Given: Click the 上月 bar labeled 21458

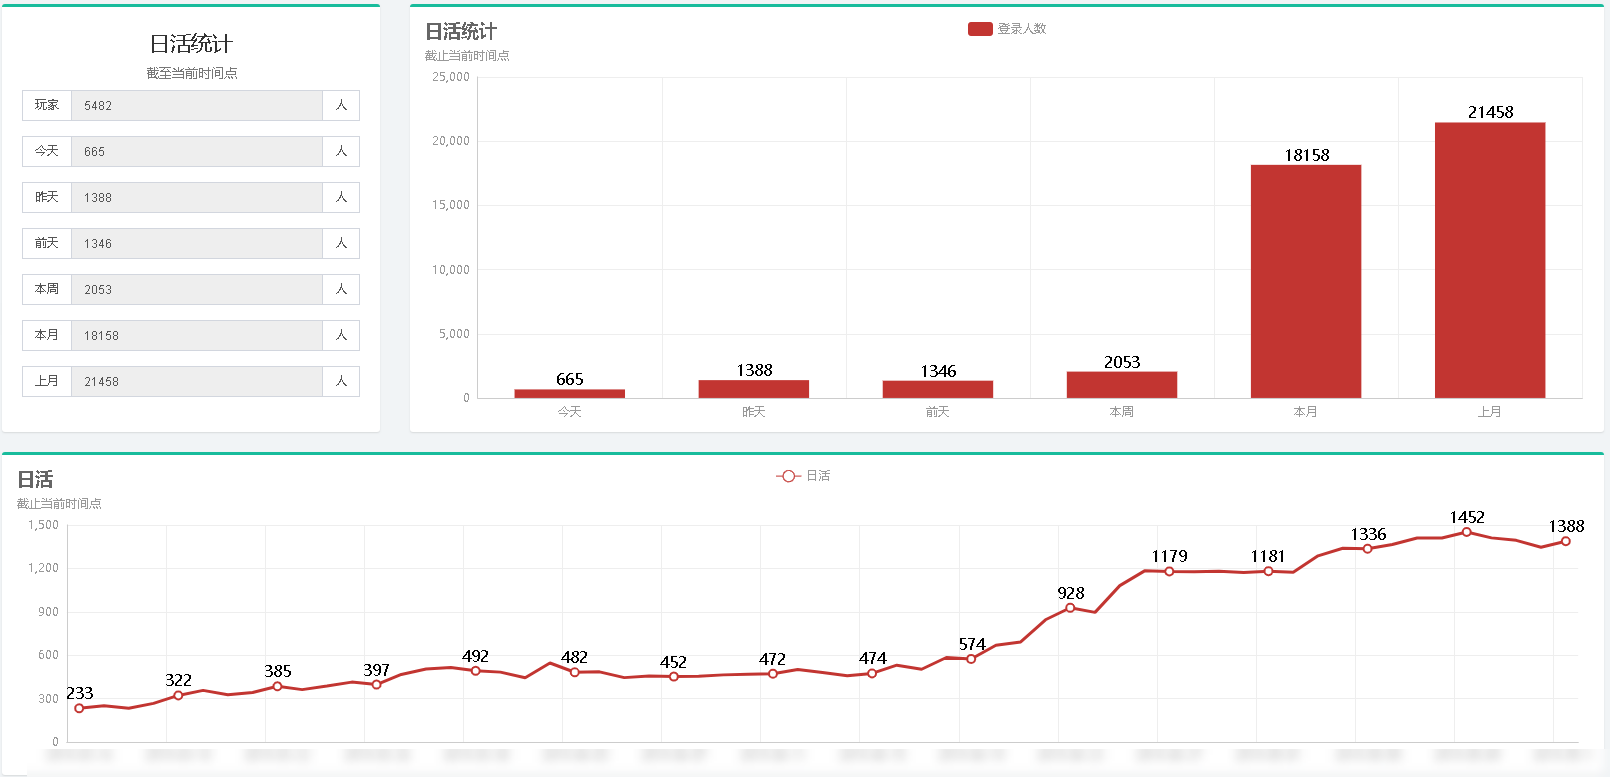Looking at the screenshot, I should click(1490, 260).
